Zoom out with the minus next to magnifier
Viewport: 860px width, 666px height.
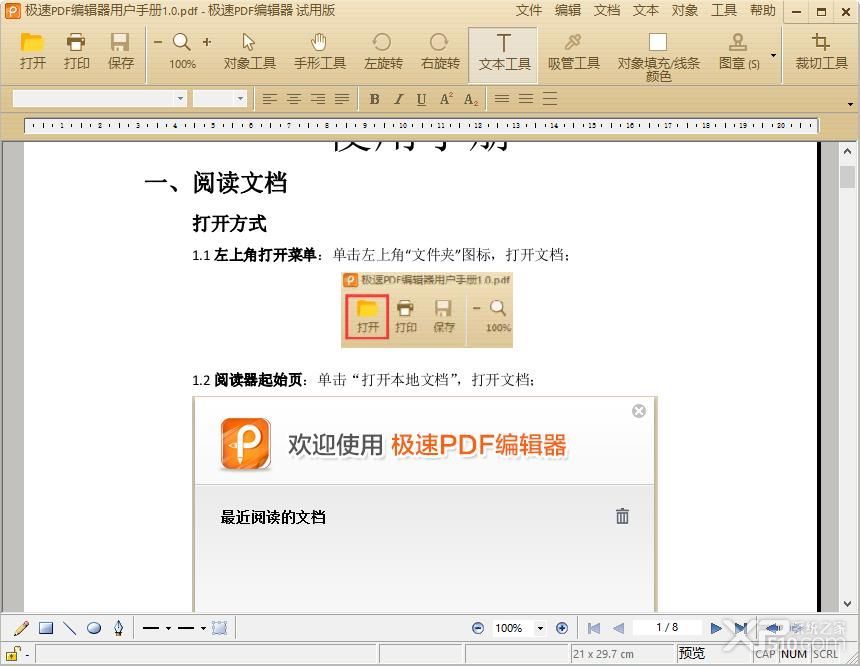point(158,42)
